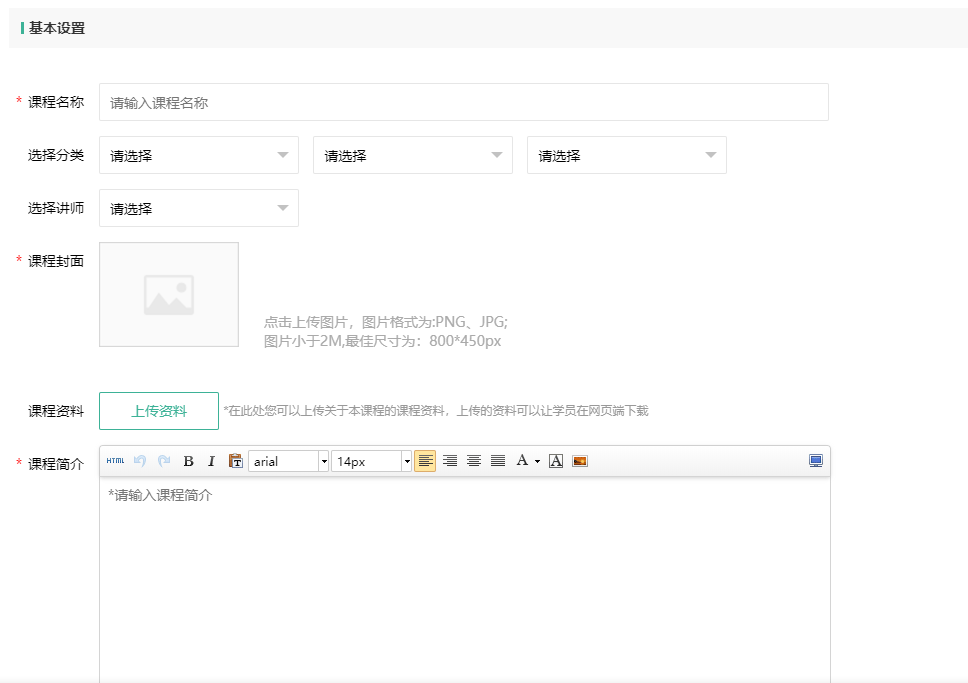This screenshot has width=968, height=683.
Task: Click the 基本设置 section heading
Action: pyautogui.click(x=57, y=28)
